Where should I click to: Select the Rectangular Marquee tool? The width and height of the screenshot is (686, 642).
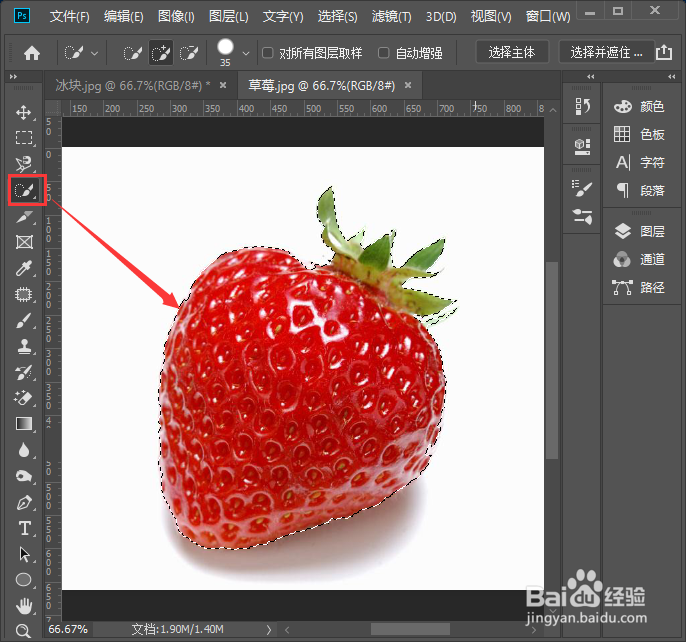click(24, 138)
